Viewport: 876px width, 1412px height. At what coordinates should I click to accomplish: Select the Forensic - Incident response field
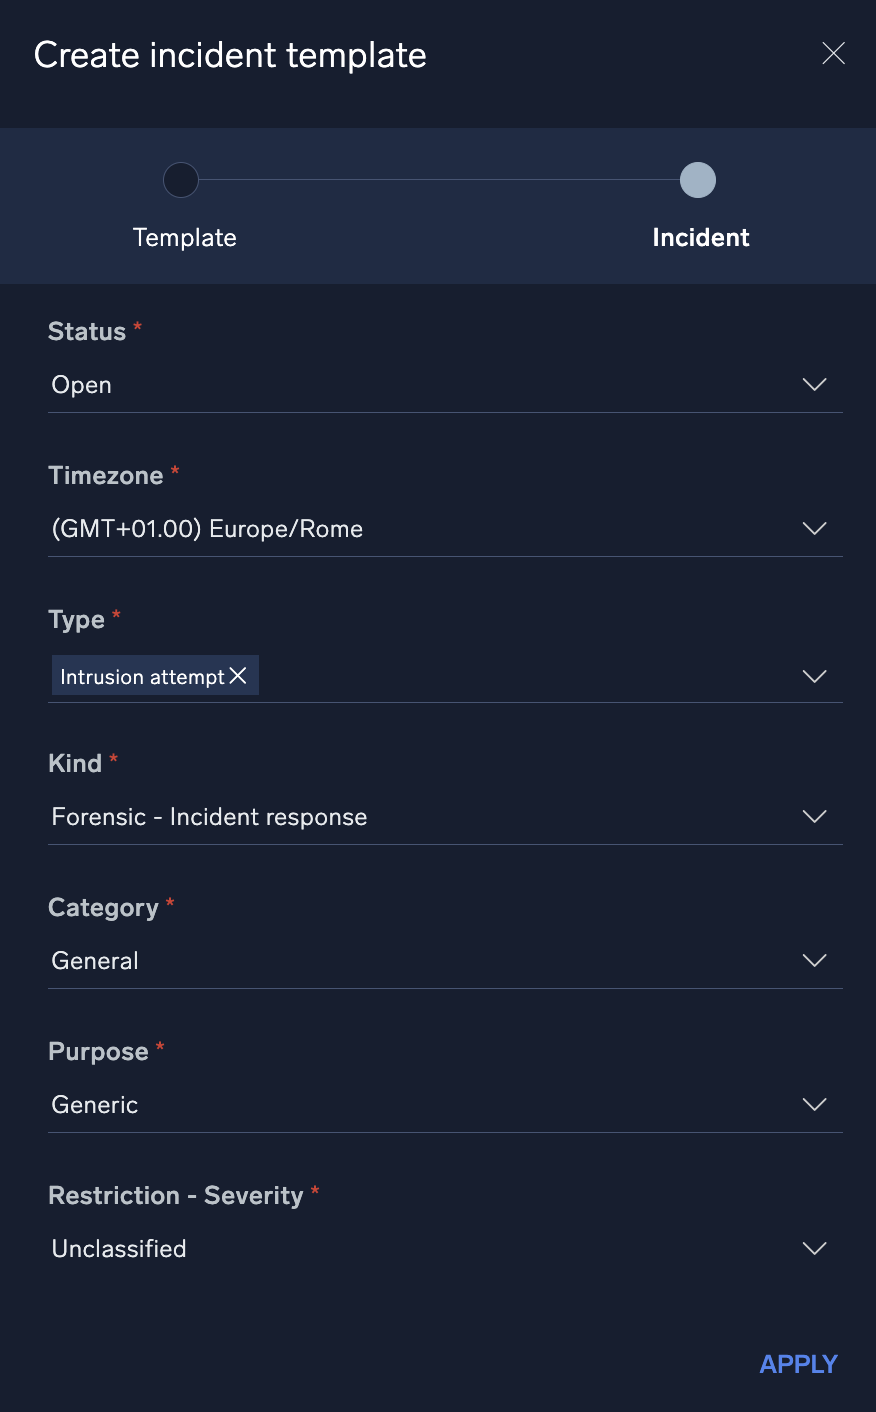point(209,817)
